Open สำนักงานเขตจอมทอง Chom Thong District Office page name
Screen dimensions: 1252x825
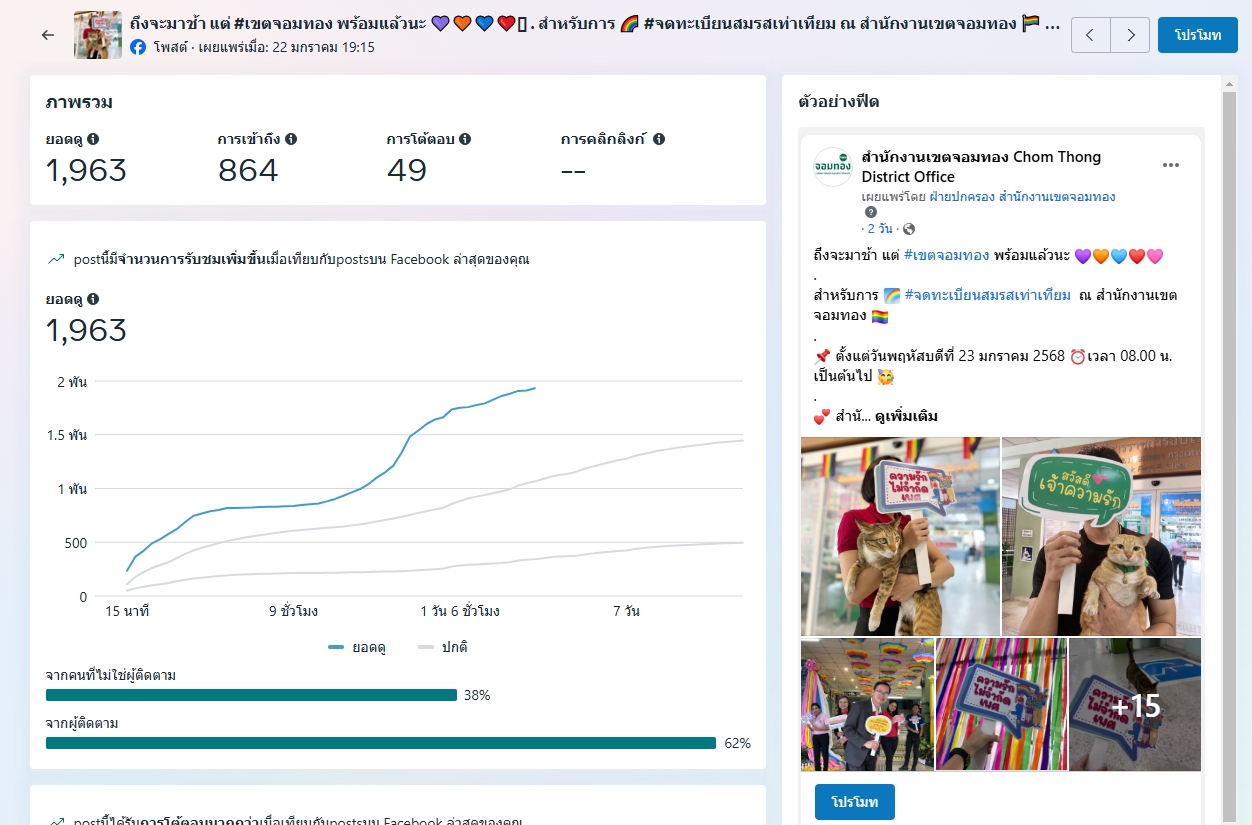981,166
